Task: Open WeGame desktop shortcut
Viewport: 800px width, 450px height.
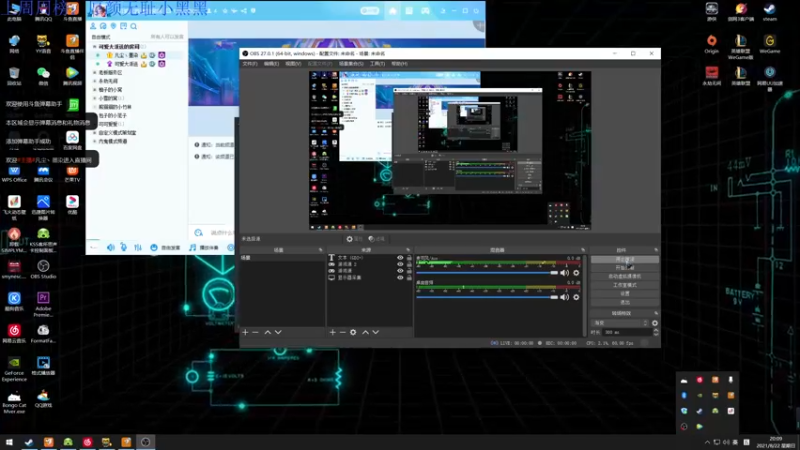Action: pyautogui.click(x=769, y=44)
